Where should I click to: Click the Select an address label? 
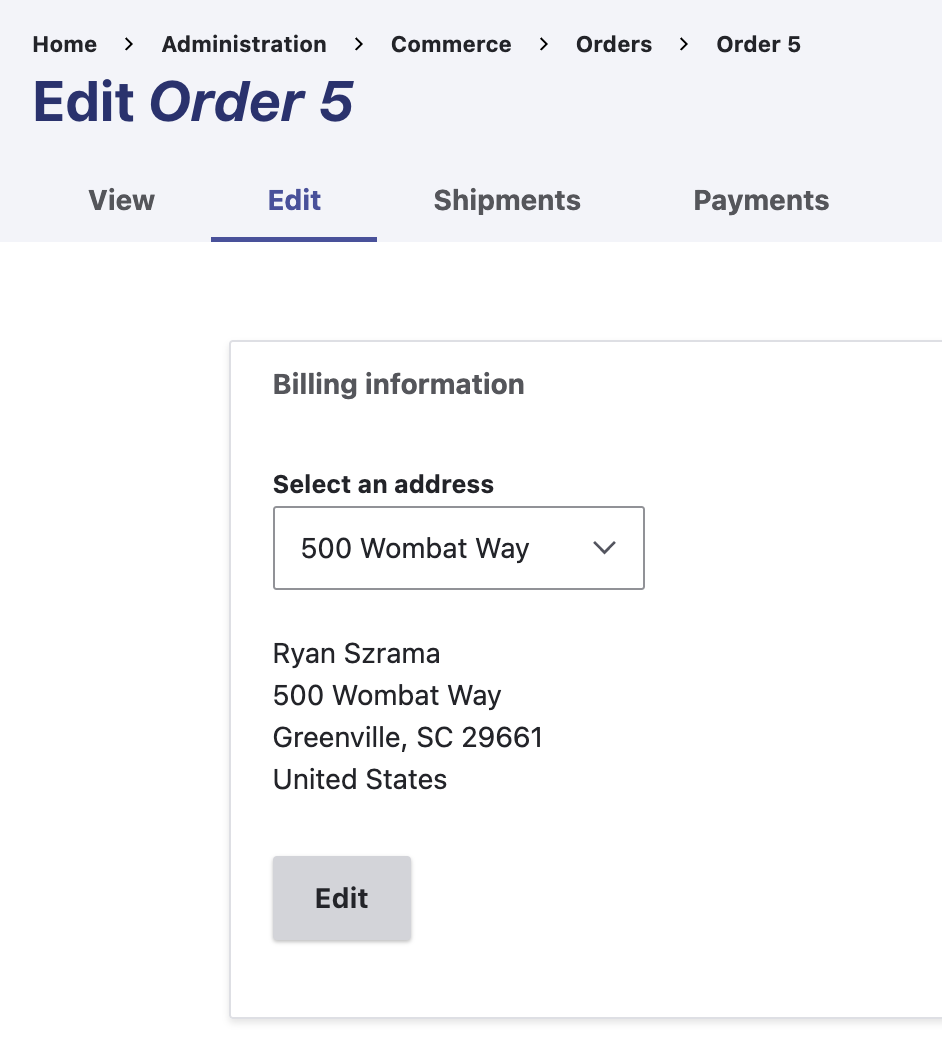pos(383,484)
